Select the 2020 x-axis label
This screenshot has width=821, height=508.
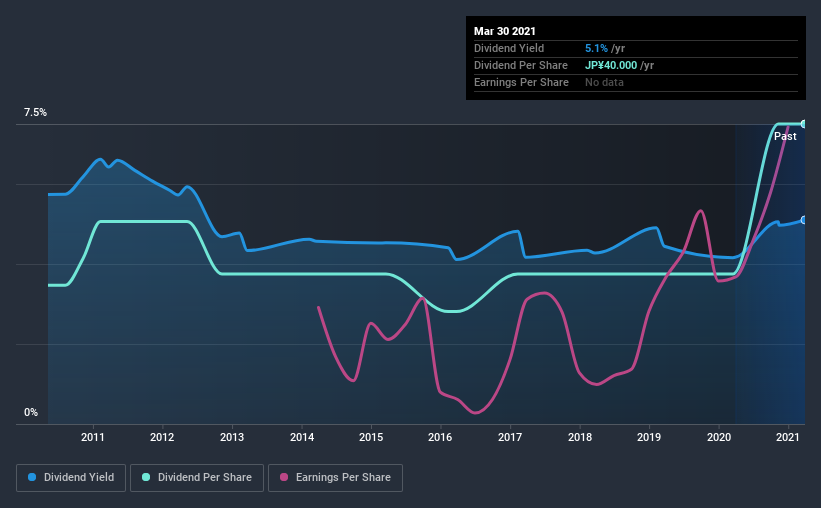point(719,437)
